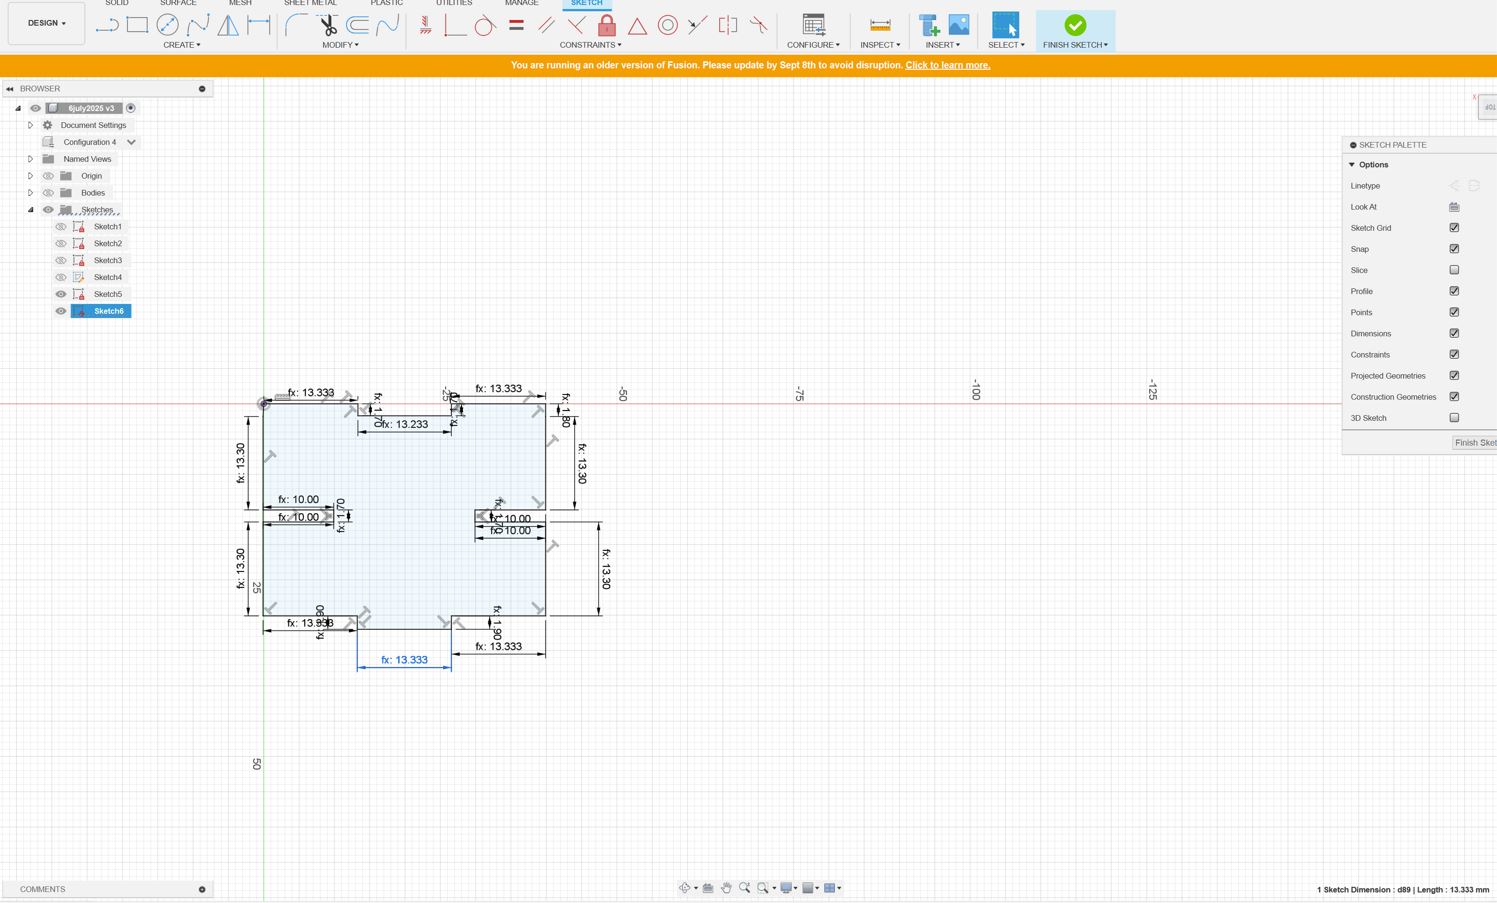The image size is (1497, 903).
Task: Select the Spline tool in Create
Action: (x=198, y=25)
